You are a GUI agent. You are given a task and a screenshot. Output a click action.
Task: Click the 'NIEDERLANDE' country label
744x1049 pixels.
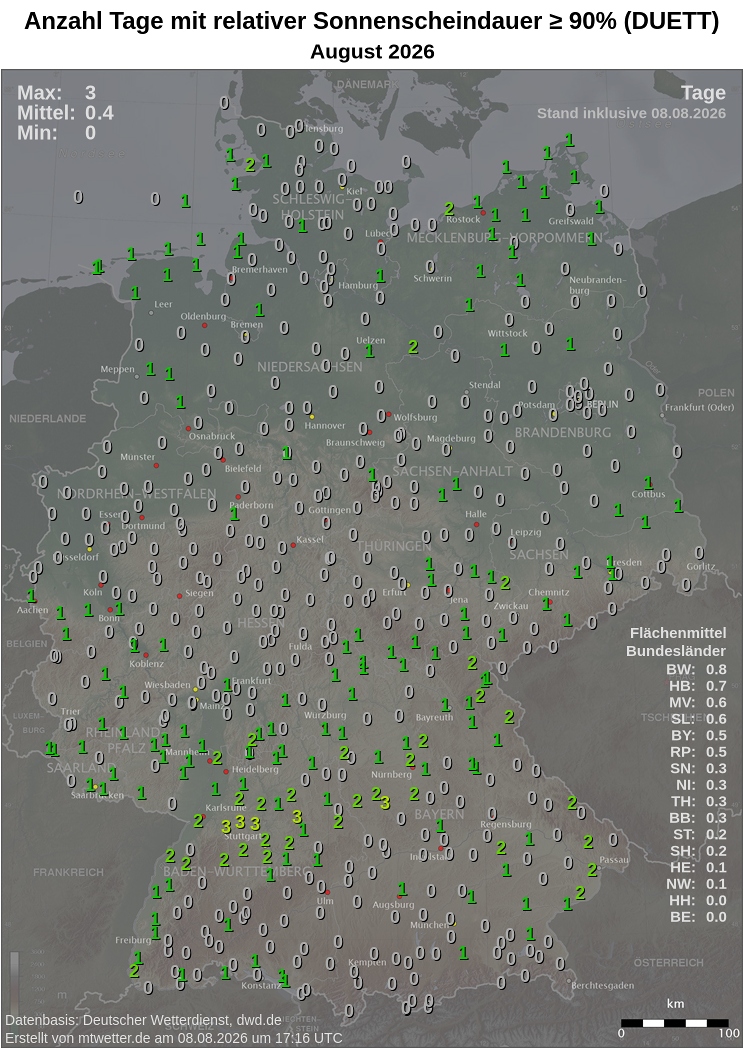click(x=48, y=418)
